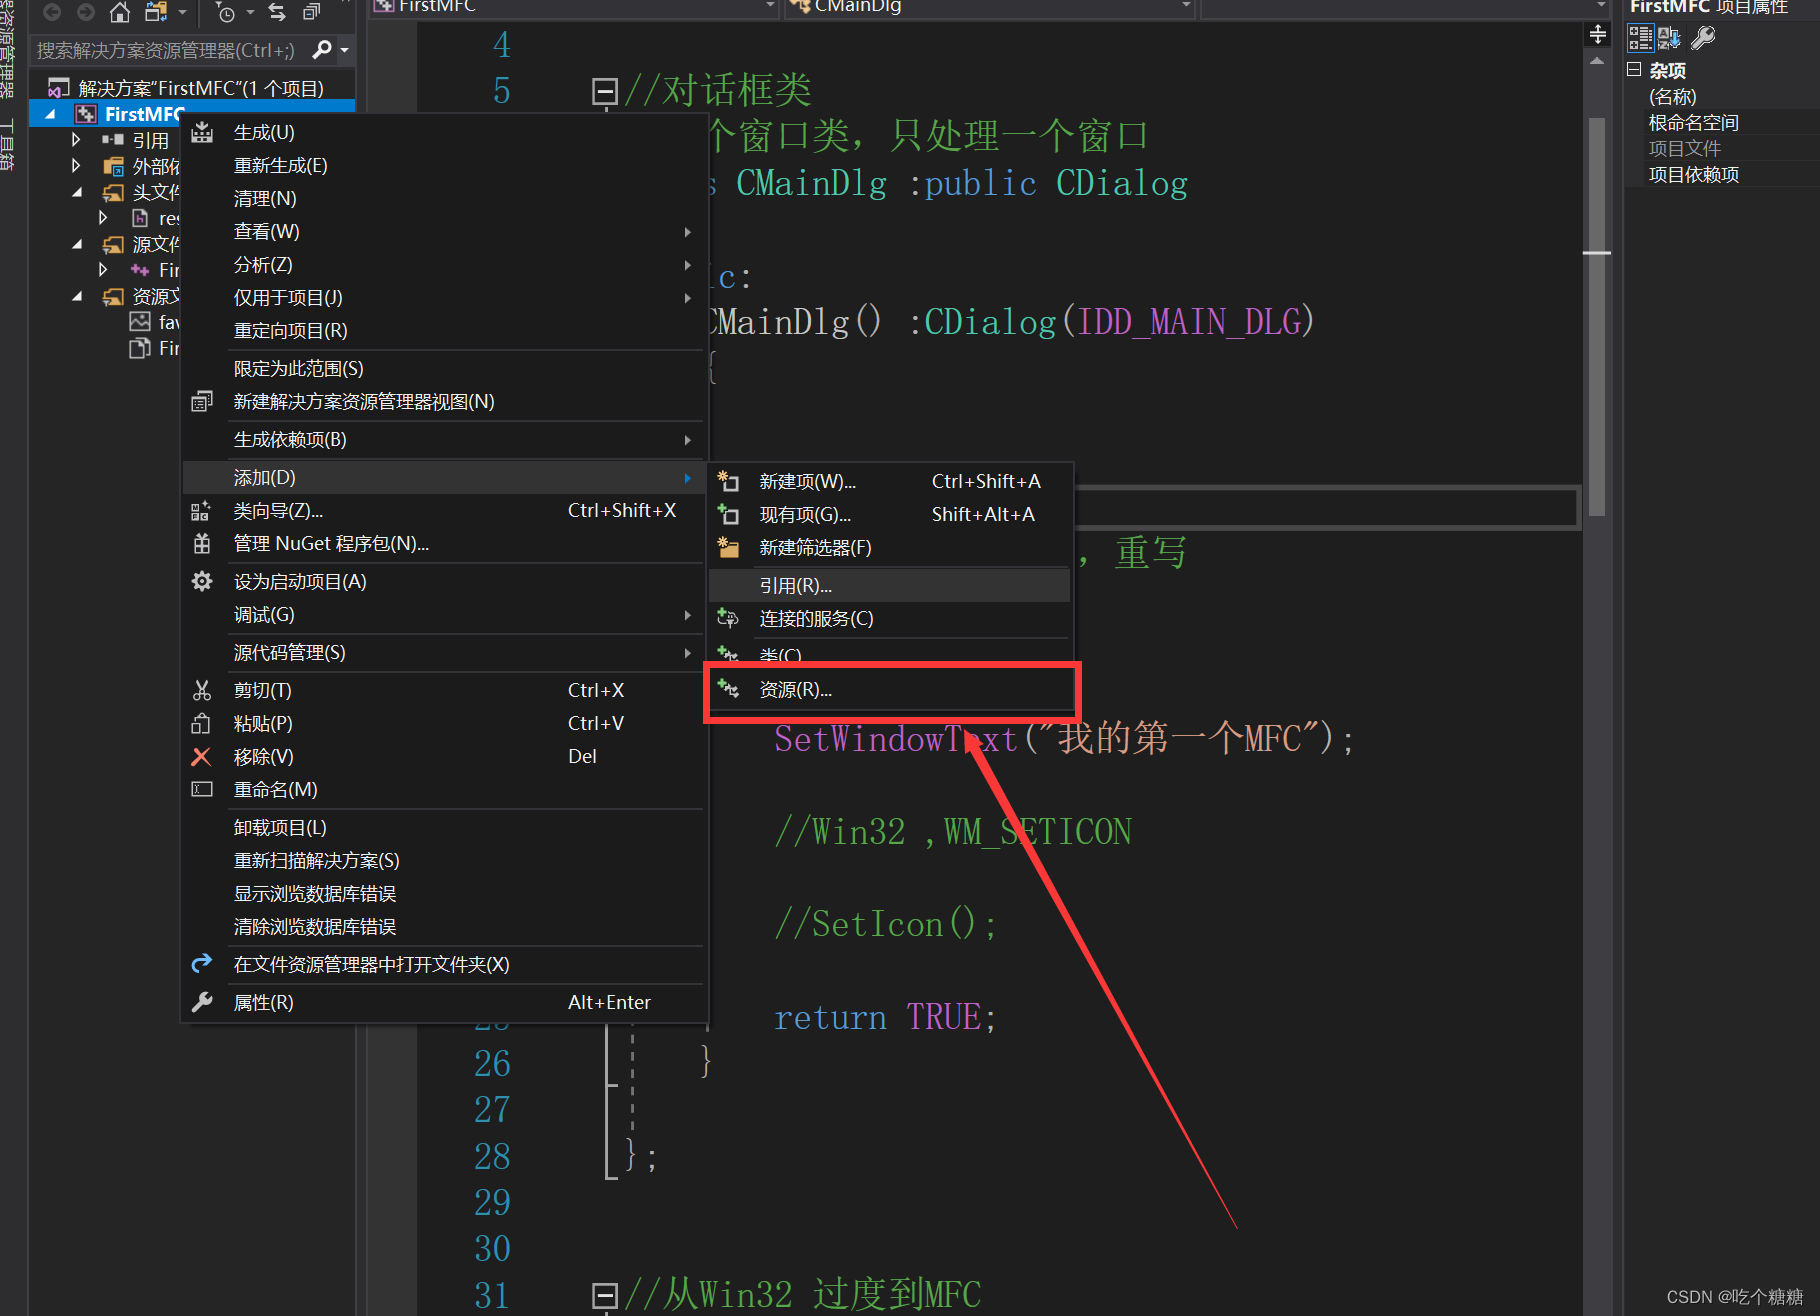Choose 重新扫描解决方案(S) menu entry
This screenshot has width=1820, height=1316.
click(445, 860)
